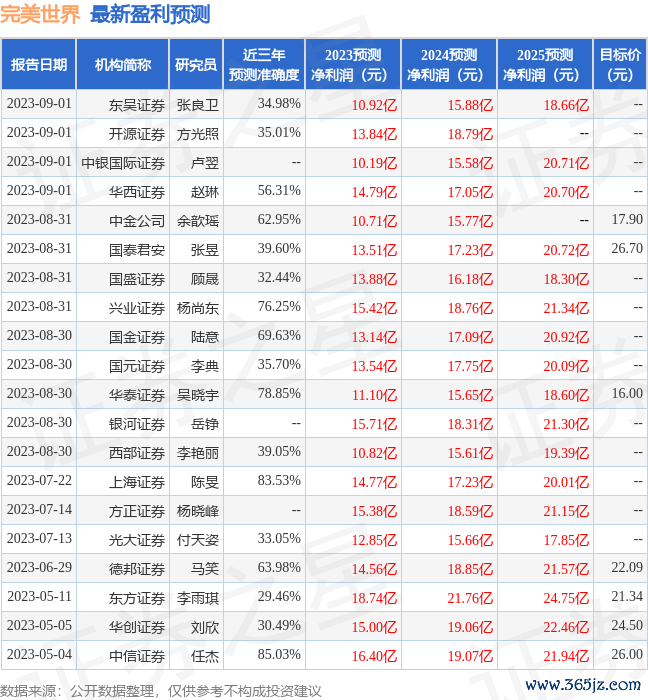Click researcher name 任杰
This screenshot has width=648, height=700.
205,656
